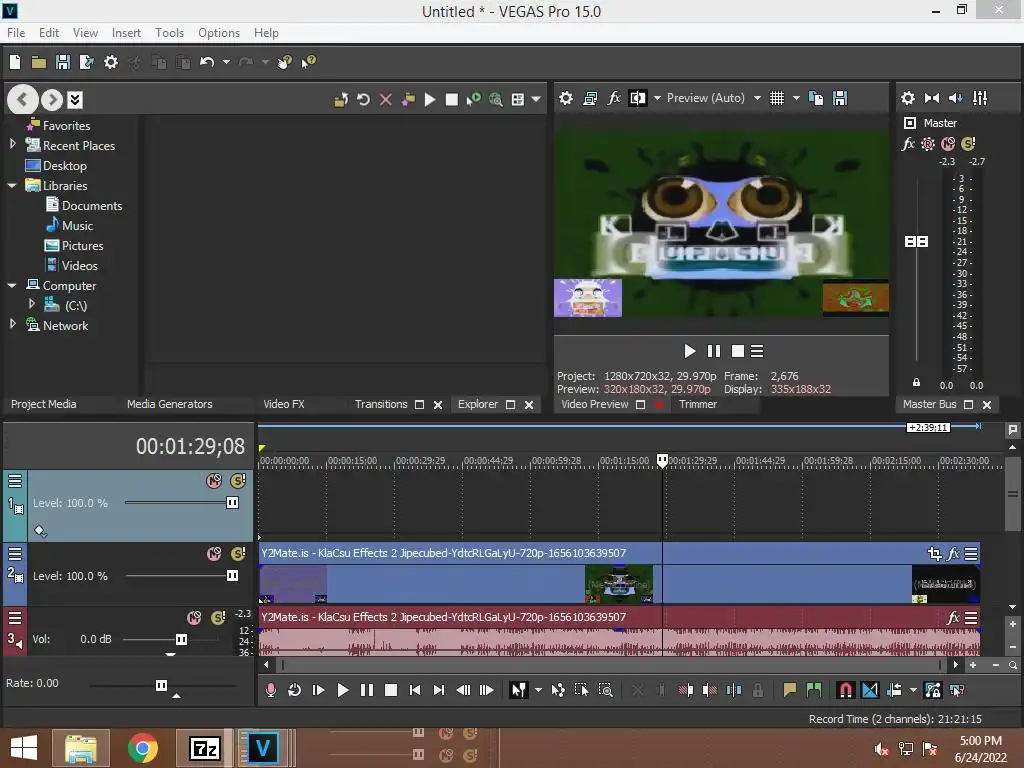This screenshot has height=768, width=1024.
Task: Open the What's This help icon
Action: (308, 62)
